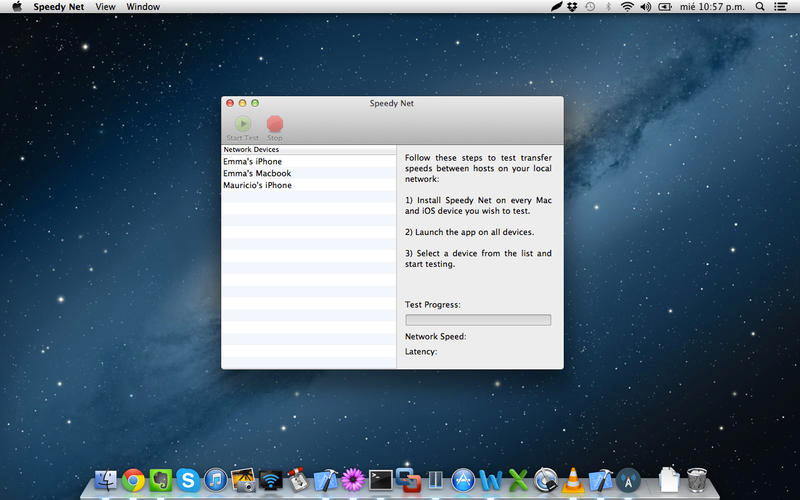
Task: Launch Microsoft Excel from the Dock
Action: point(518,481)
